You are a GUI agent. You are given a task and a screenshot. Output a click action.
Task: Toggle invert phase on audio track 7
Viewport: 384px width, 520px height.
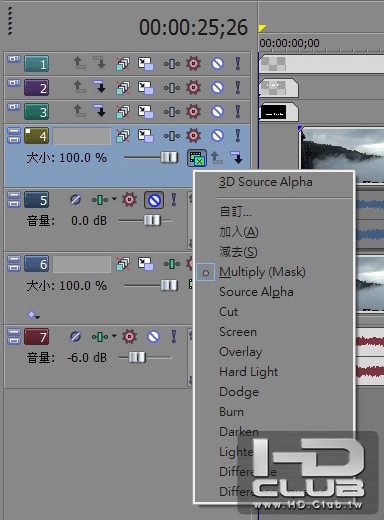[x=75, y=337]
